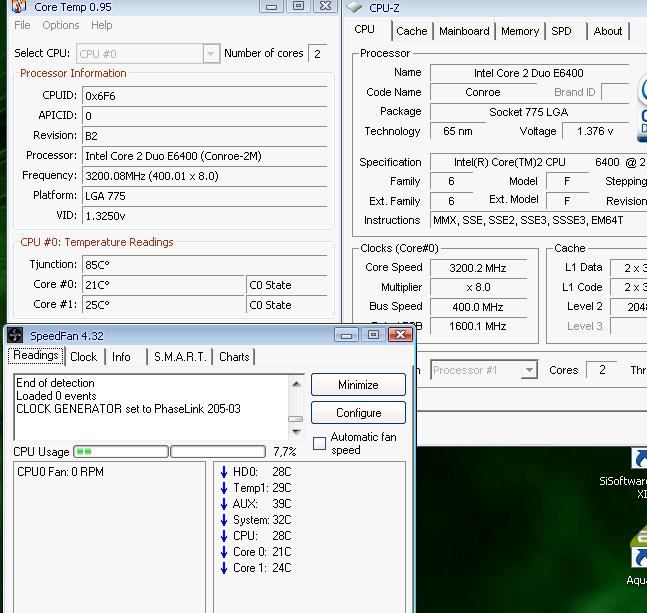Click the AUX temperature down-arrow icon
The image size is (647, 613).
[224, 504]
